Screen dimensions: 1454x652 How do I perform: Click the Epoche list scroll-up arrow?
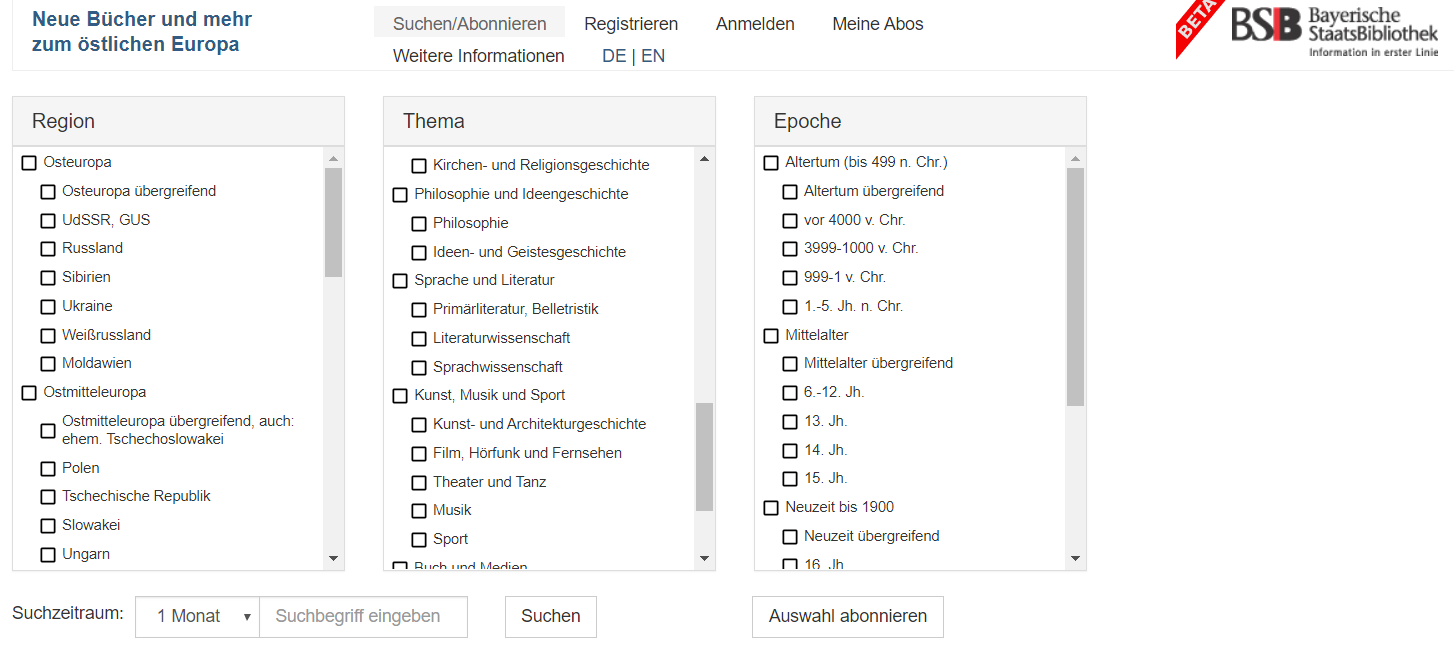click(x=1075, y=159)
